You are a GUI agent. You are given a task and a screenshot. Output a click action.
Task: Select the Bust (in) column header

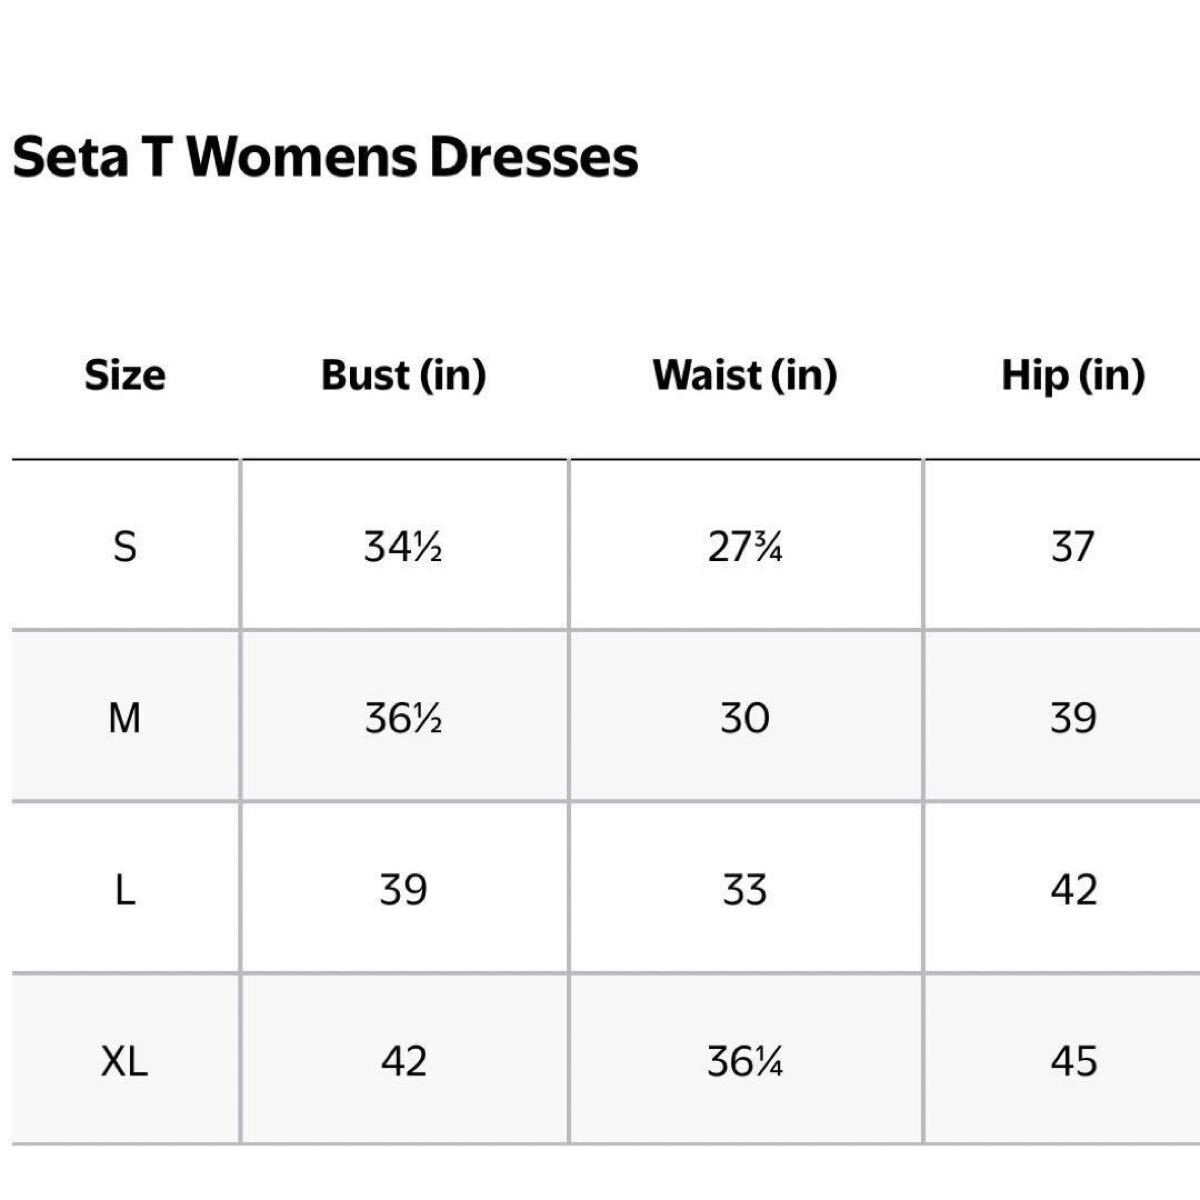pos(403,375)
